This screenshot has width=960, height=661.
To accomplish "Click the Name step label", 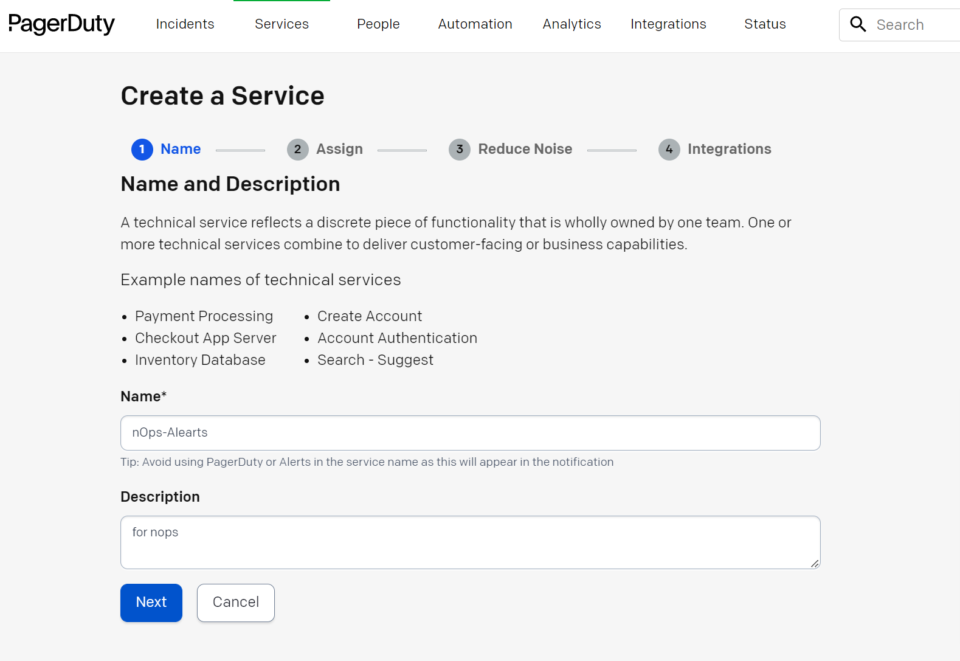I will 181,149.
